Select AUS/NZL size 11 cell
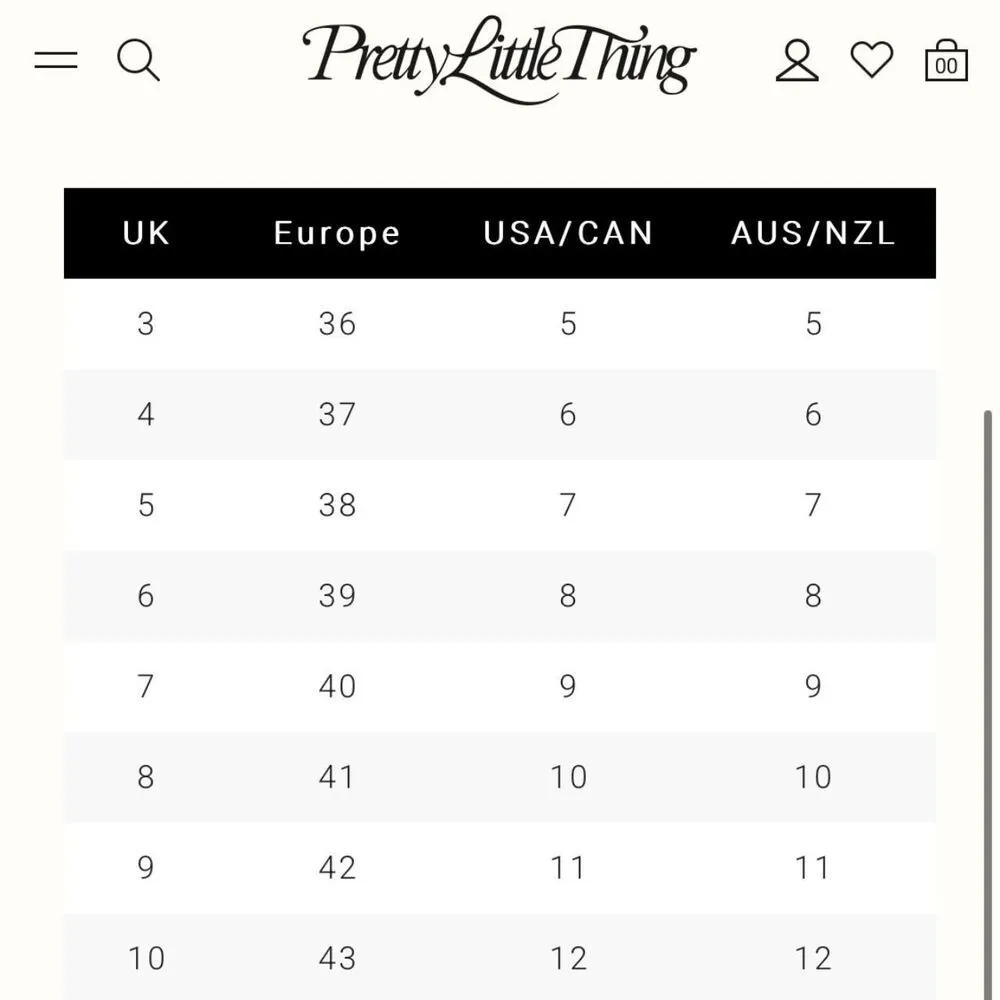The height and width of the screenshot is (1000, 1000). coord(813,867)
